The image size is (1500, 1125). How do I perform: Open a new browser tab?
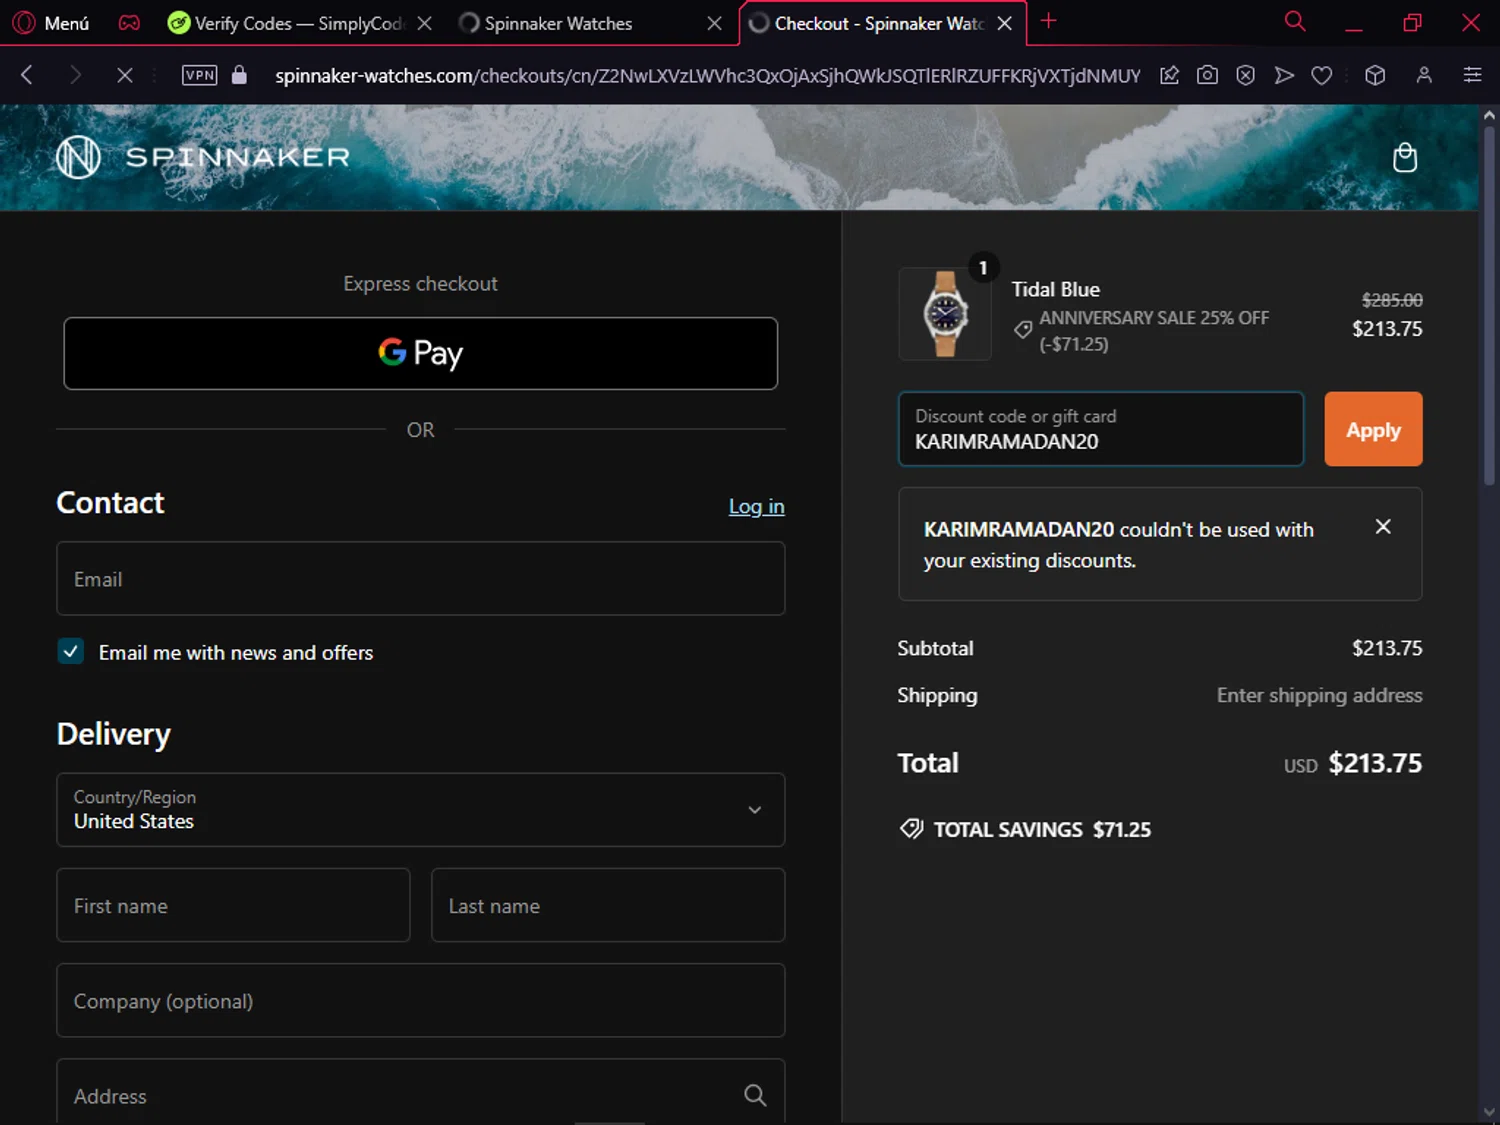pyautogui.click(x=1048, y=21)
